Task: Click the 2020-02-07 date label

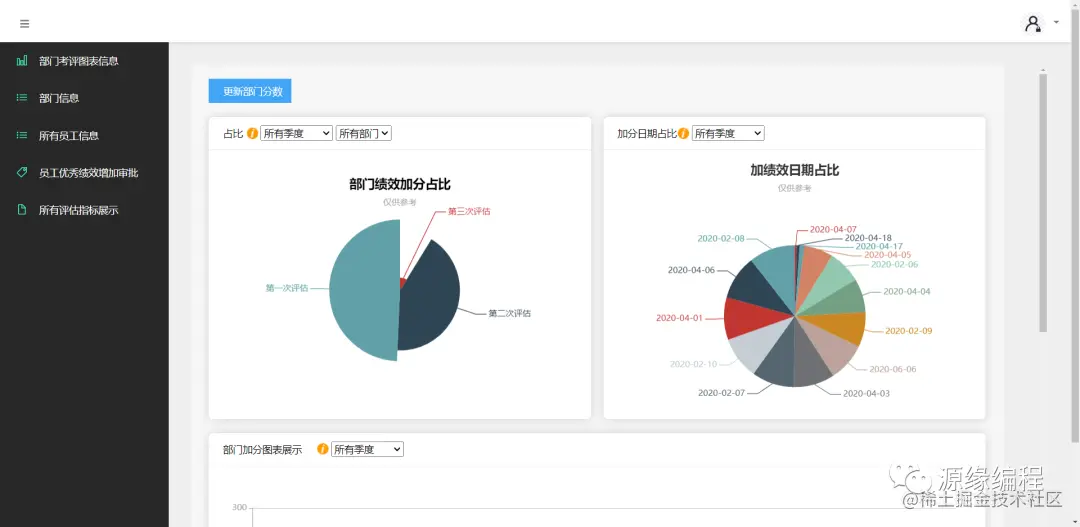Action: pyautogui.click(x=722, y=393)
